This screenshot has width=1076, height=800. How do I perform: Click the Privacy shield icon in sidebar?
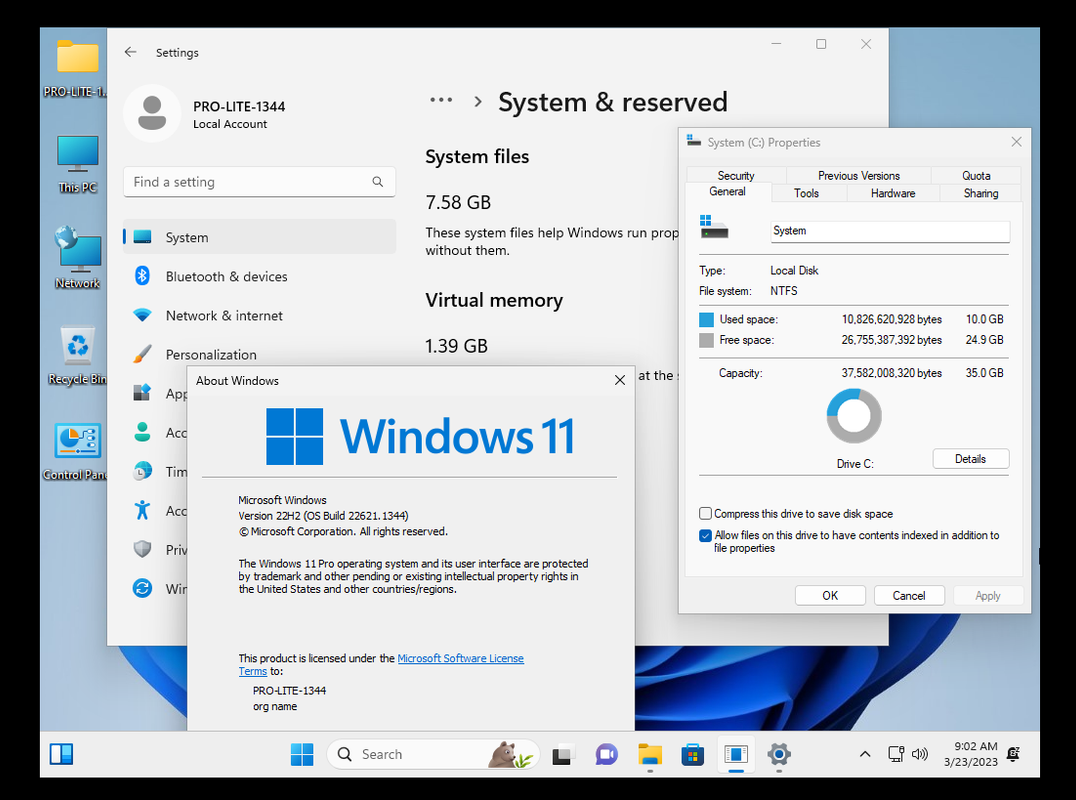pos(142,549)
